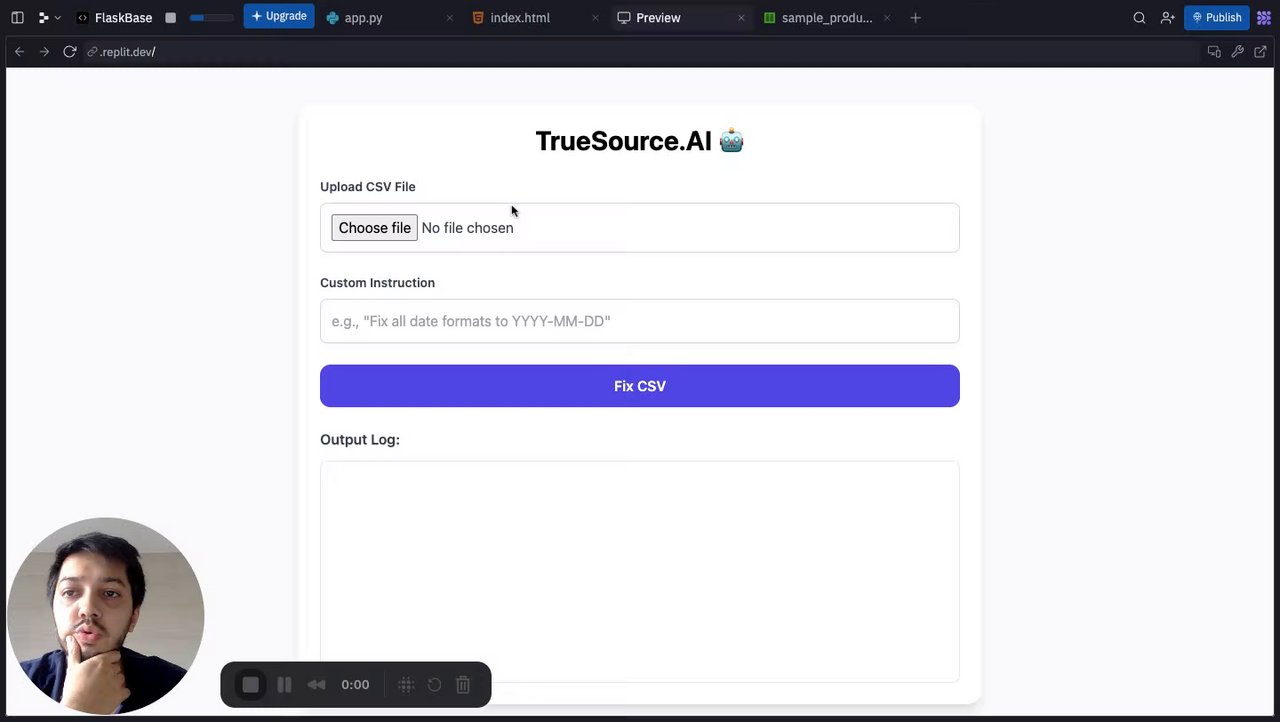Reload the preview page
Viewport: 1280px width, 722px height.
pyautogui.click(x=70, y=52)
